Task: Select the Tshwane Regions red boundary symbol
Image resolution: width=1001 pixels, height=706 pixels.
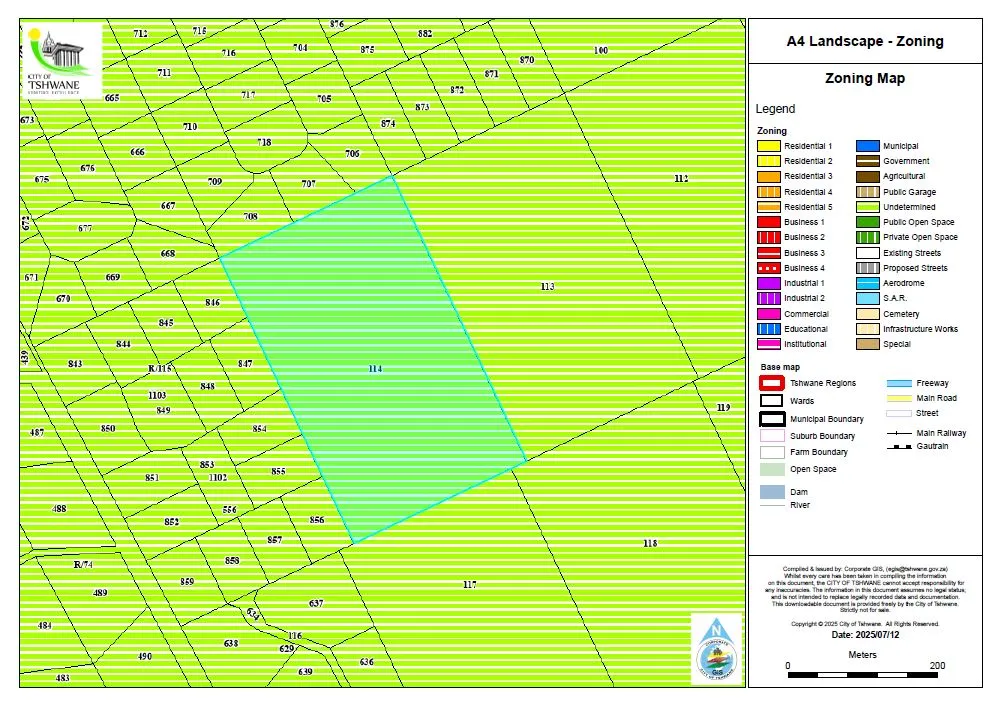Action: [x=771, y=383]
